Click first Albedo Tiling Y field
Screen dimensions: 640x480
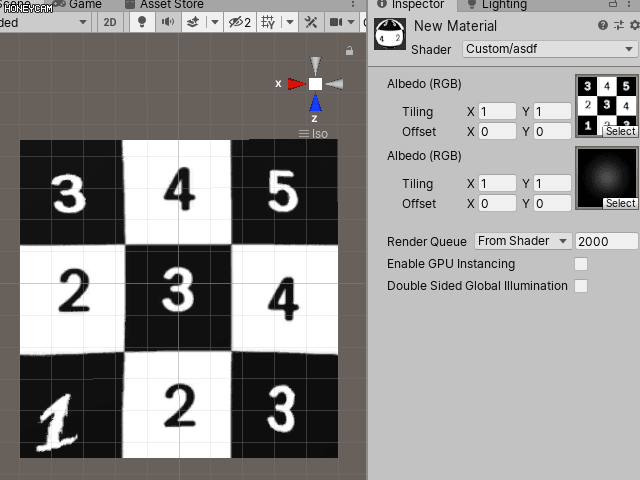[x=552, y=111]
